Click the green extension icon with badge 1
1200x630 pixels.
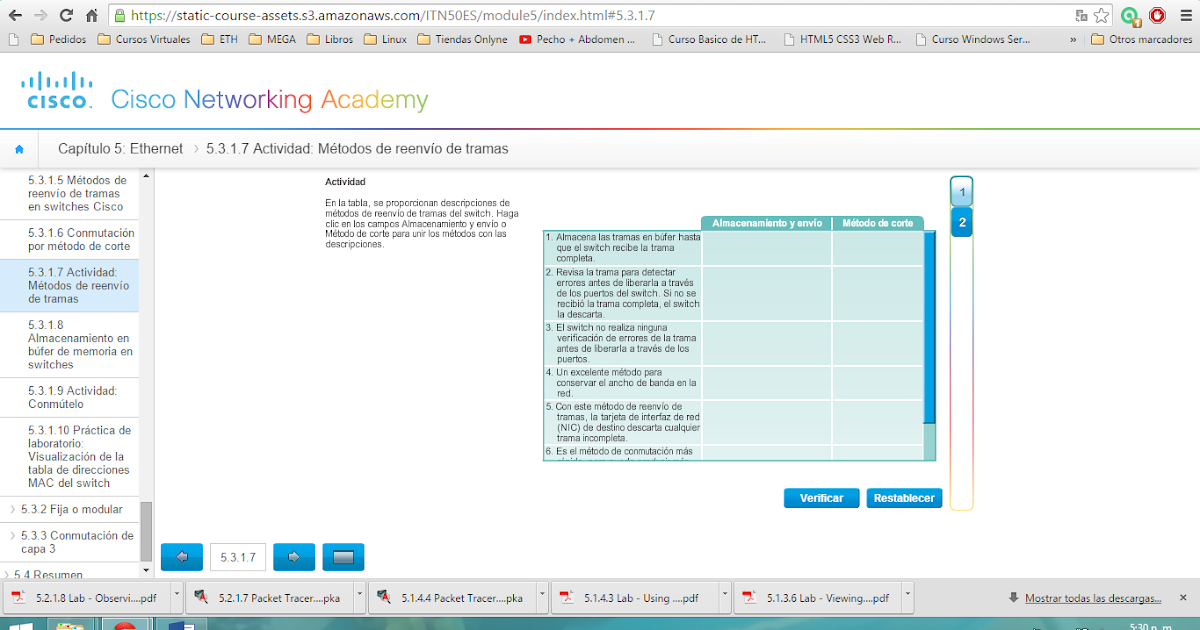point(1131,16)
